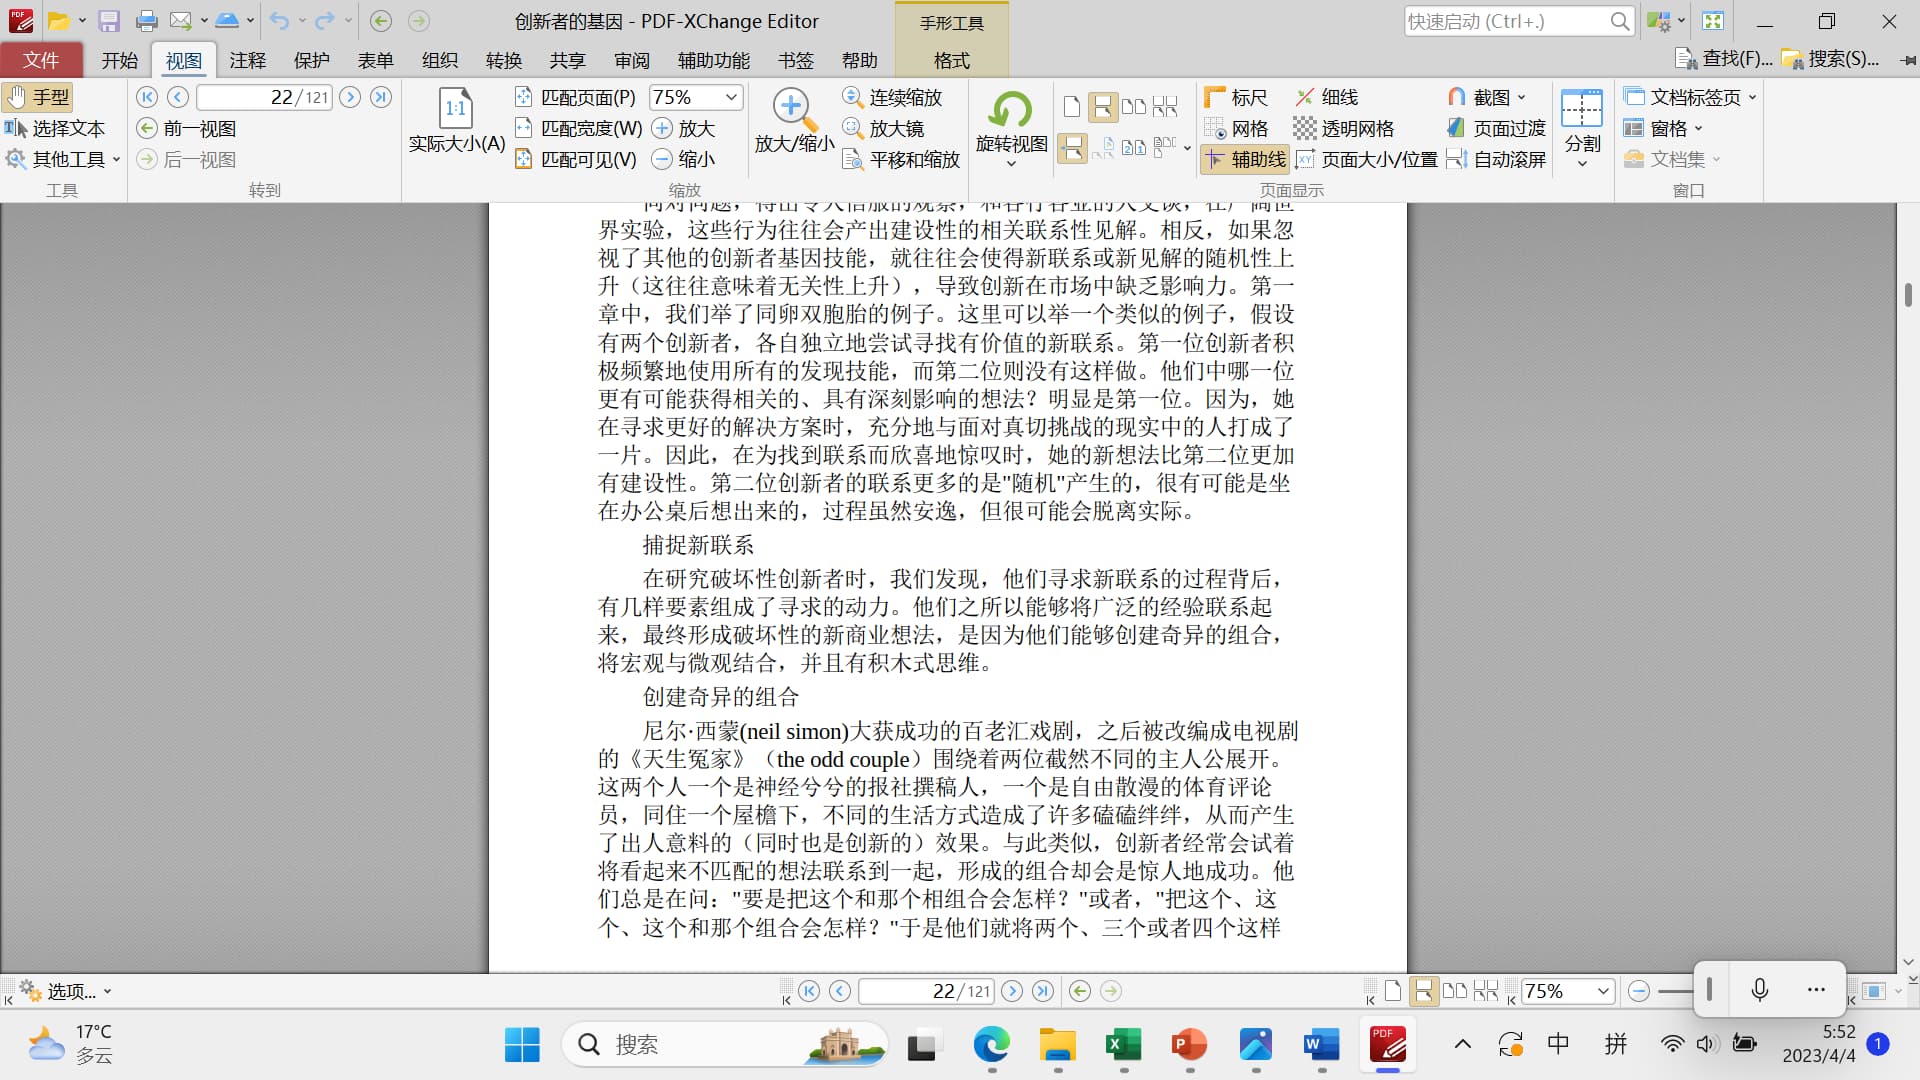Expand the 75% zoom dropdown in ribbon
1920x1080 pixels.
(731, 97)
